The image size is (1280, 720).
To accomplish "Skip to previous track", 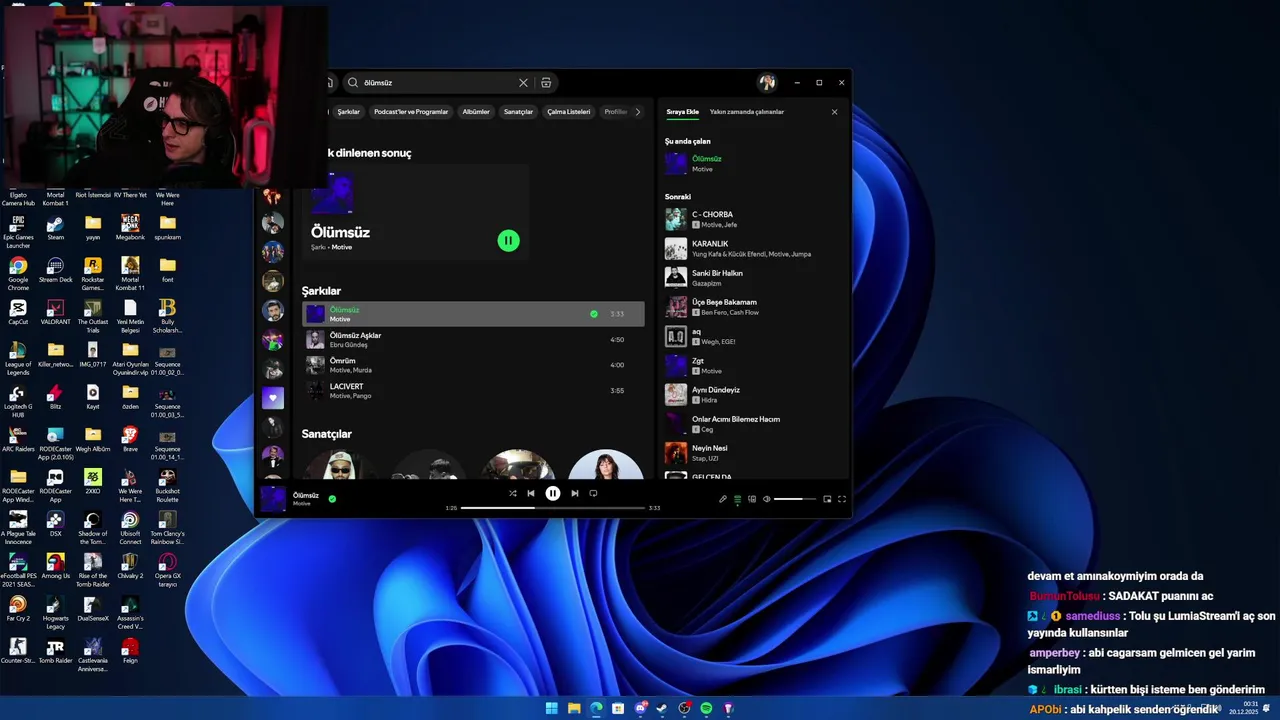I will click(x=531, y=493).
